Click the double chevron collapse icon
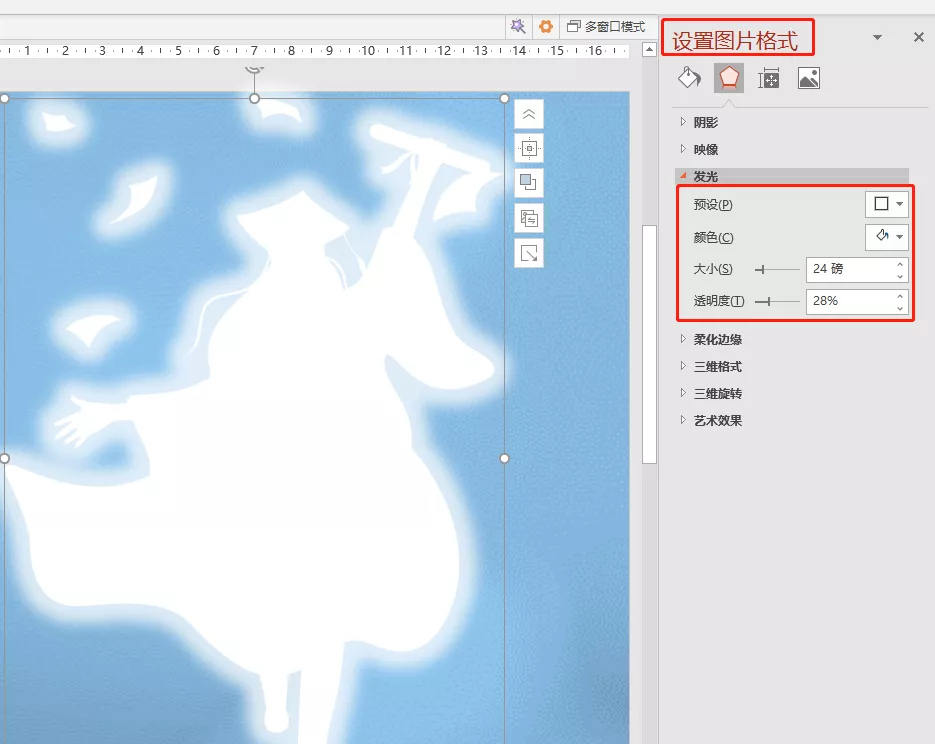This screenshot has width=935, height=744. tap(529, 114)
